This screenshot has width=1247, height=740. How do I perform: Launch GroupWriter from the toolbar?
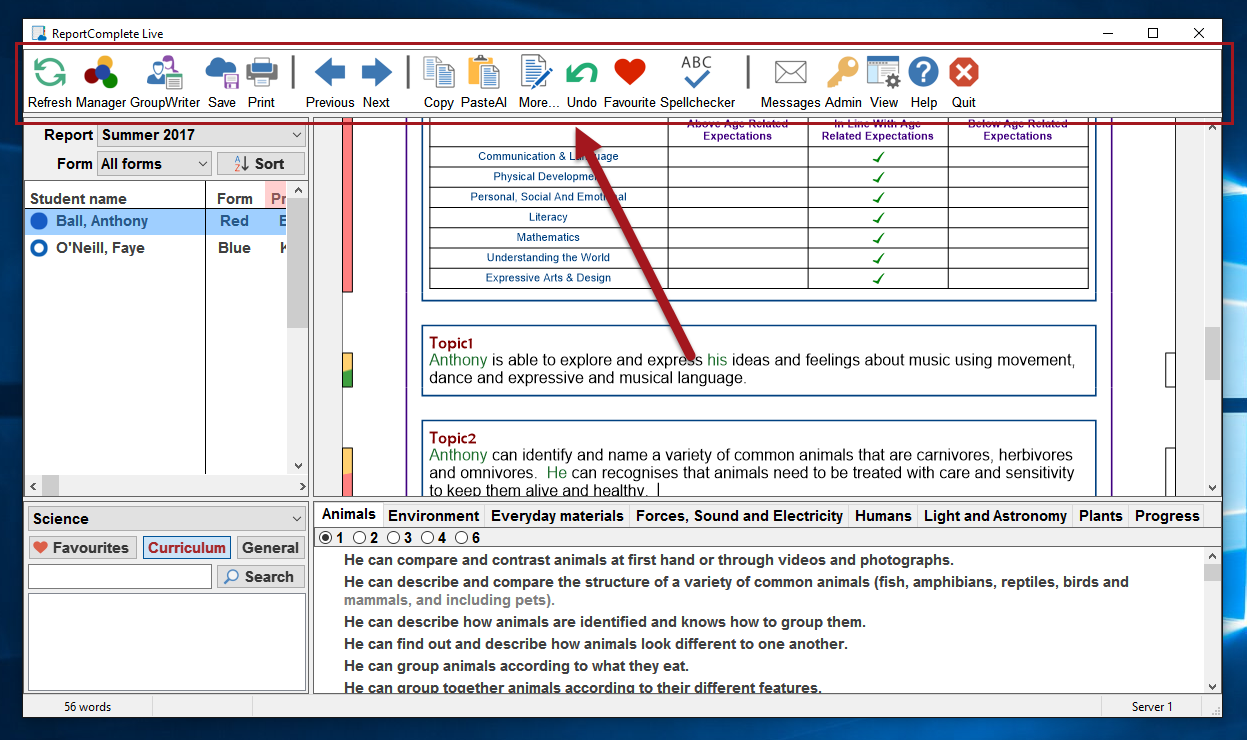[165, 73]
